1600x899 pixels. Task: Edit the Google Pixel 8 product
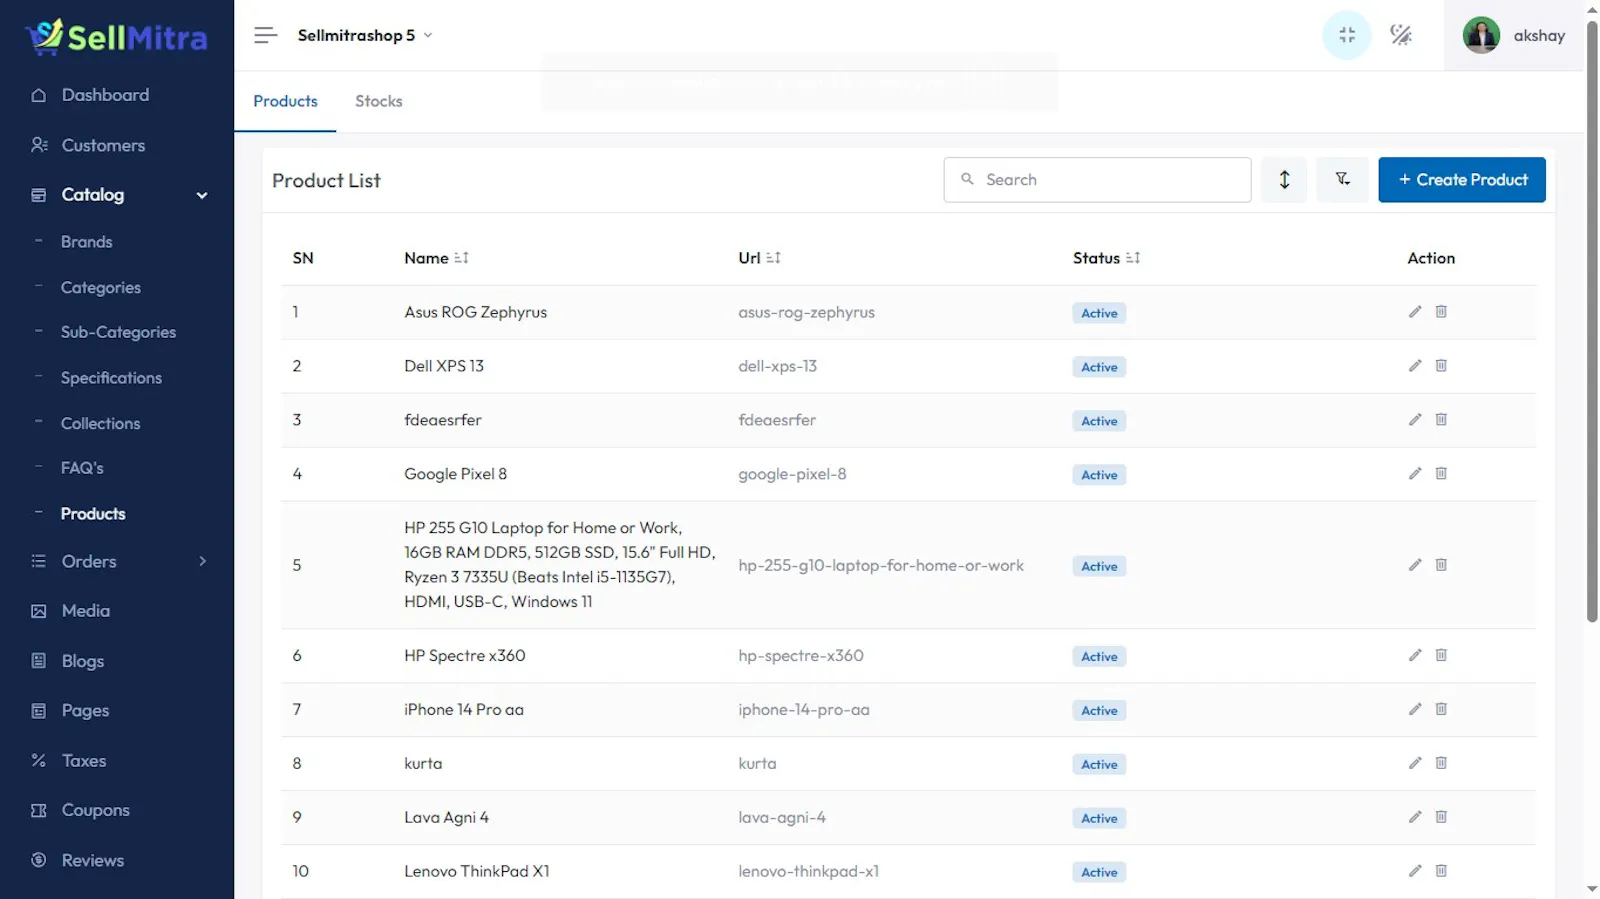(x=1415, y=474)
